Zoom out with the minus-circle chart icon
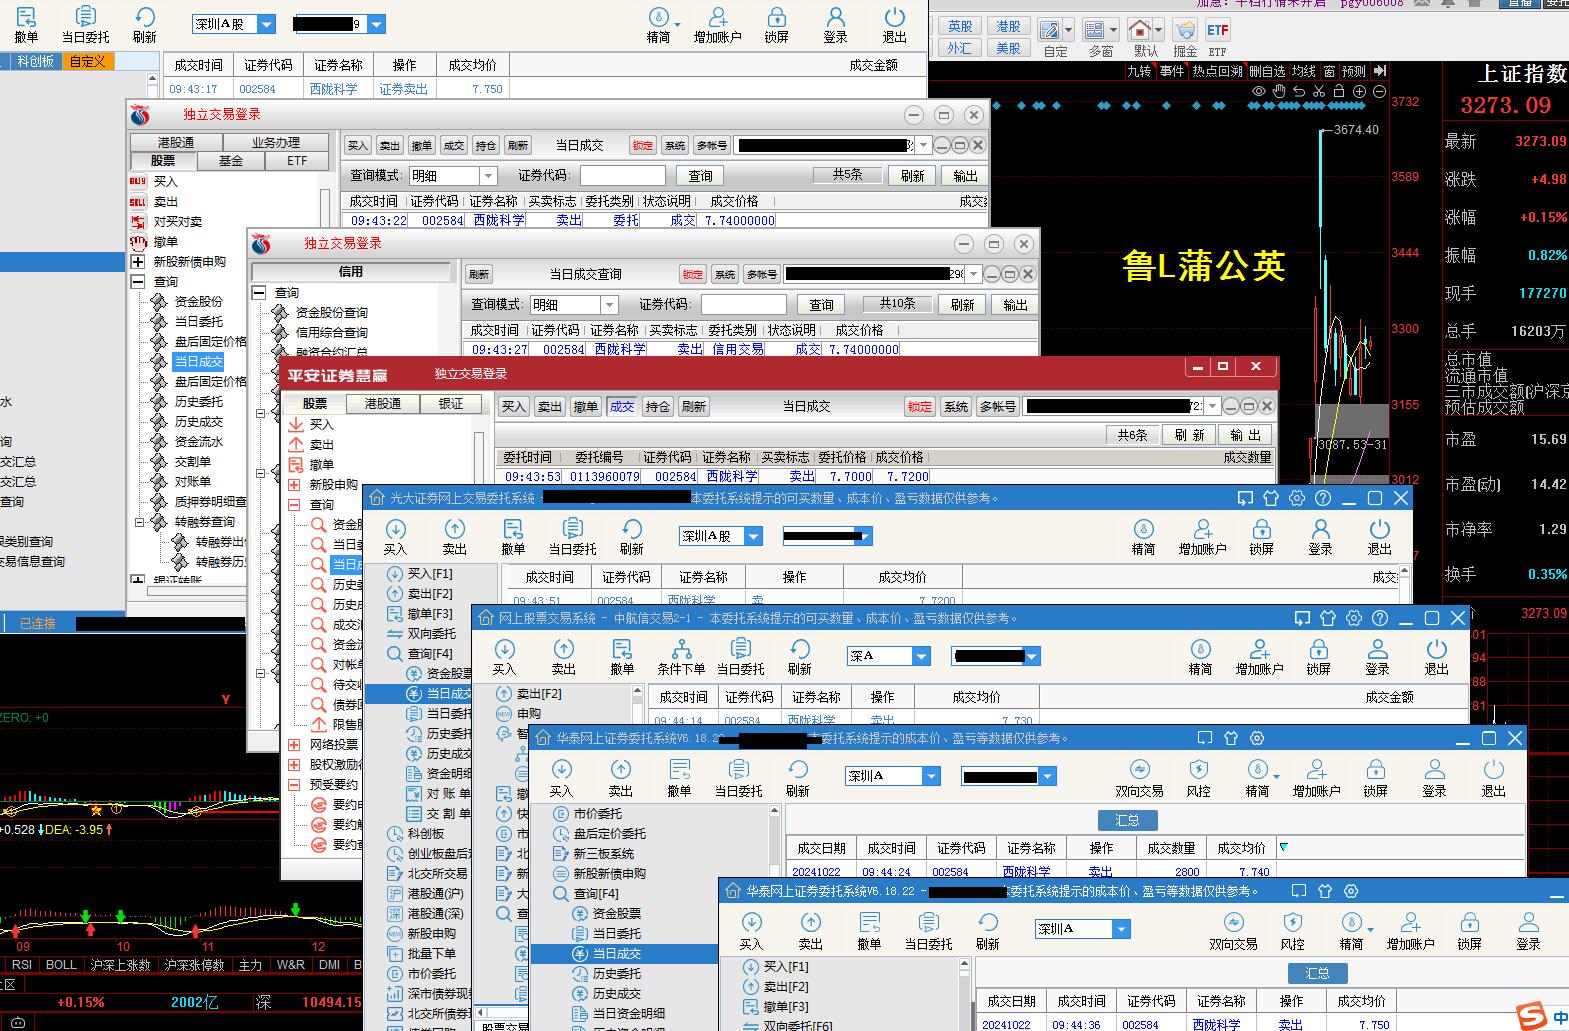 tap(1379, 91)
